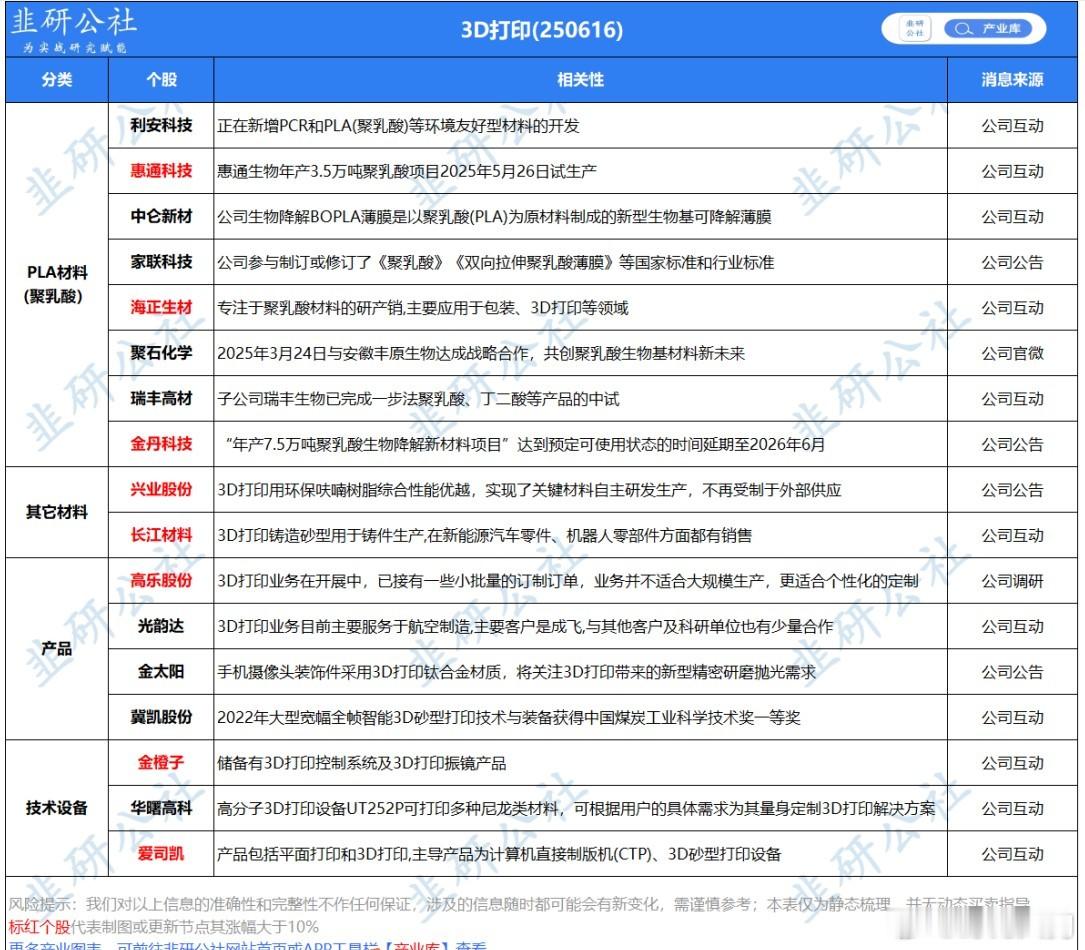This screenshot has width=1085, height=950.
Task: Click the stock name 冀凯股份
Action: pyautogui.click(x=161, y=718)
